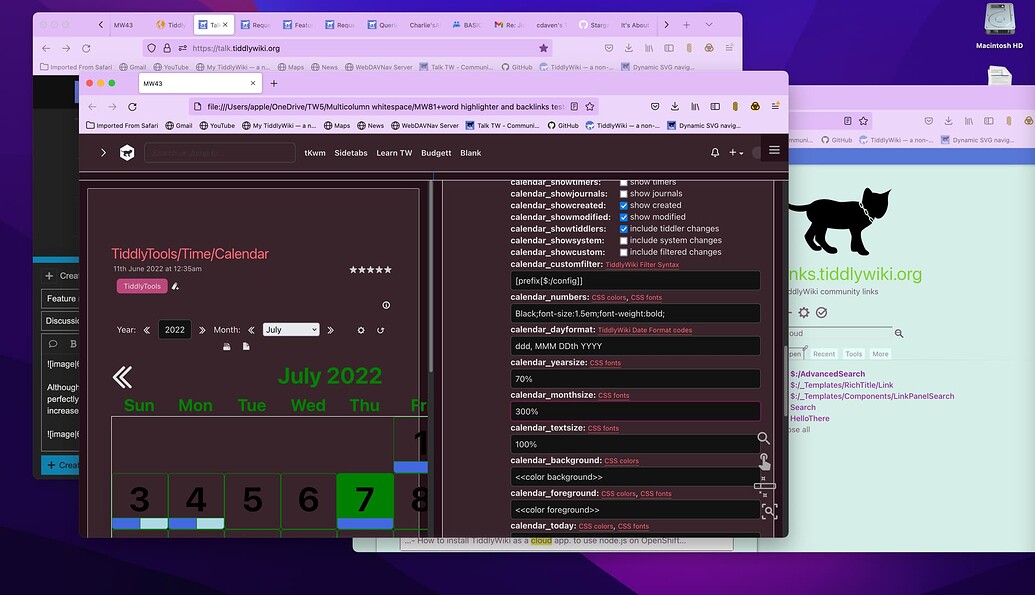Switch to the Tools tab in links window
This screenshot has width=1035, height=595.
(853, 354)
